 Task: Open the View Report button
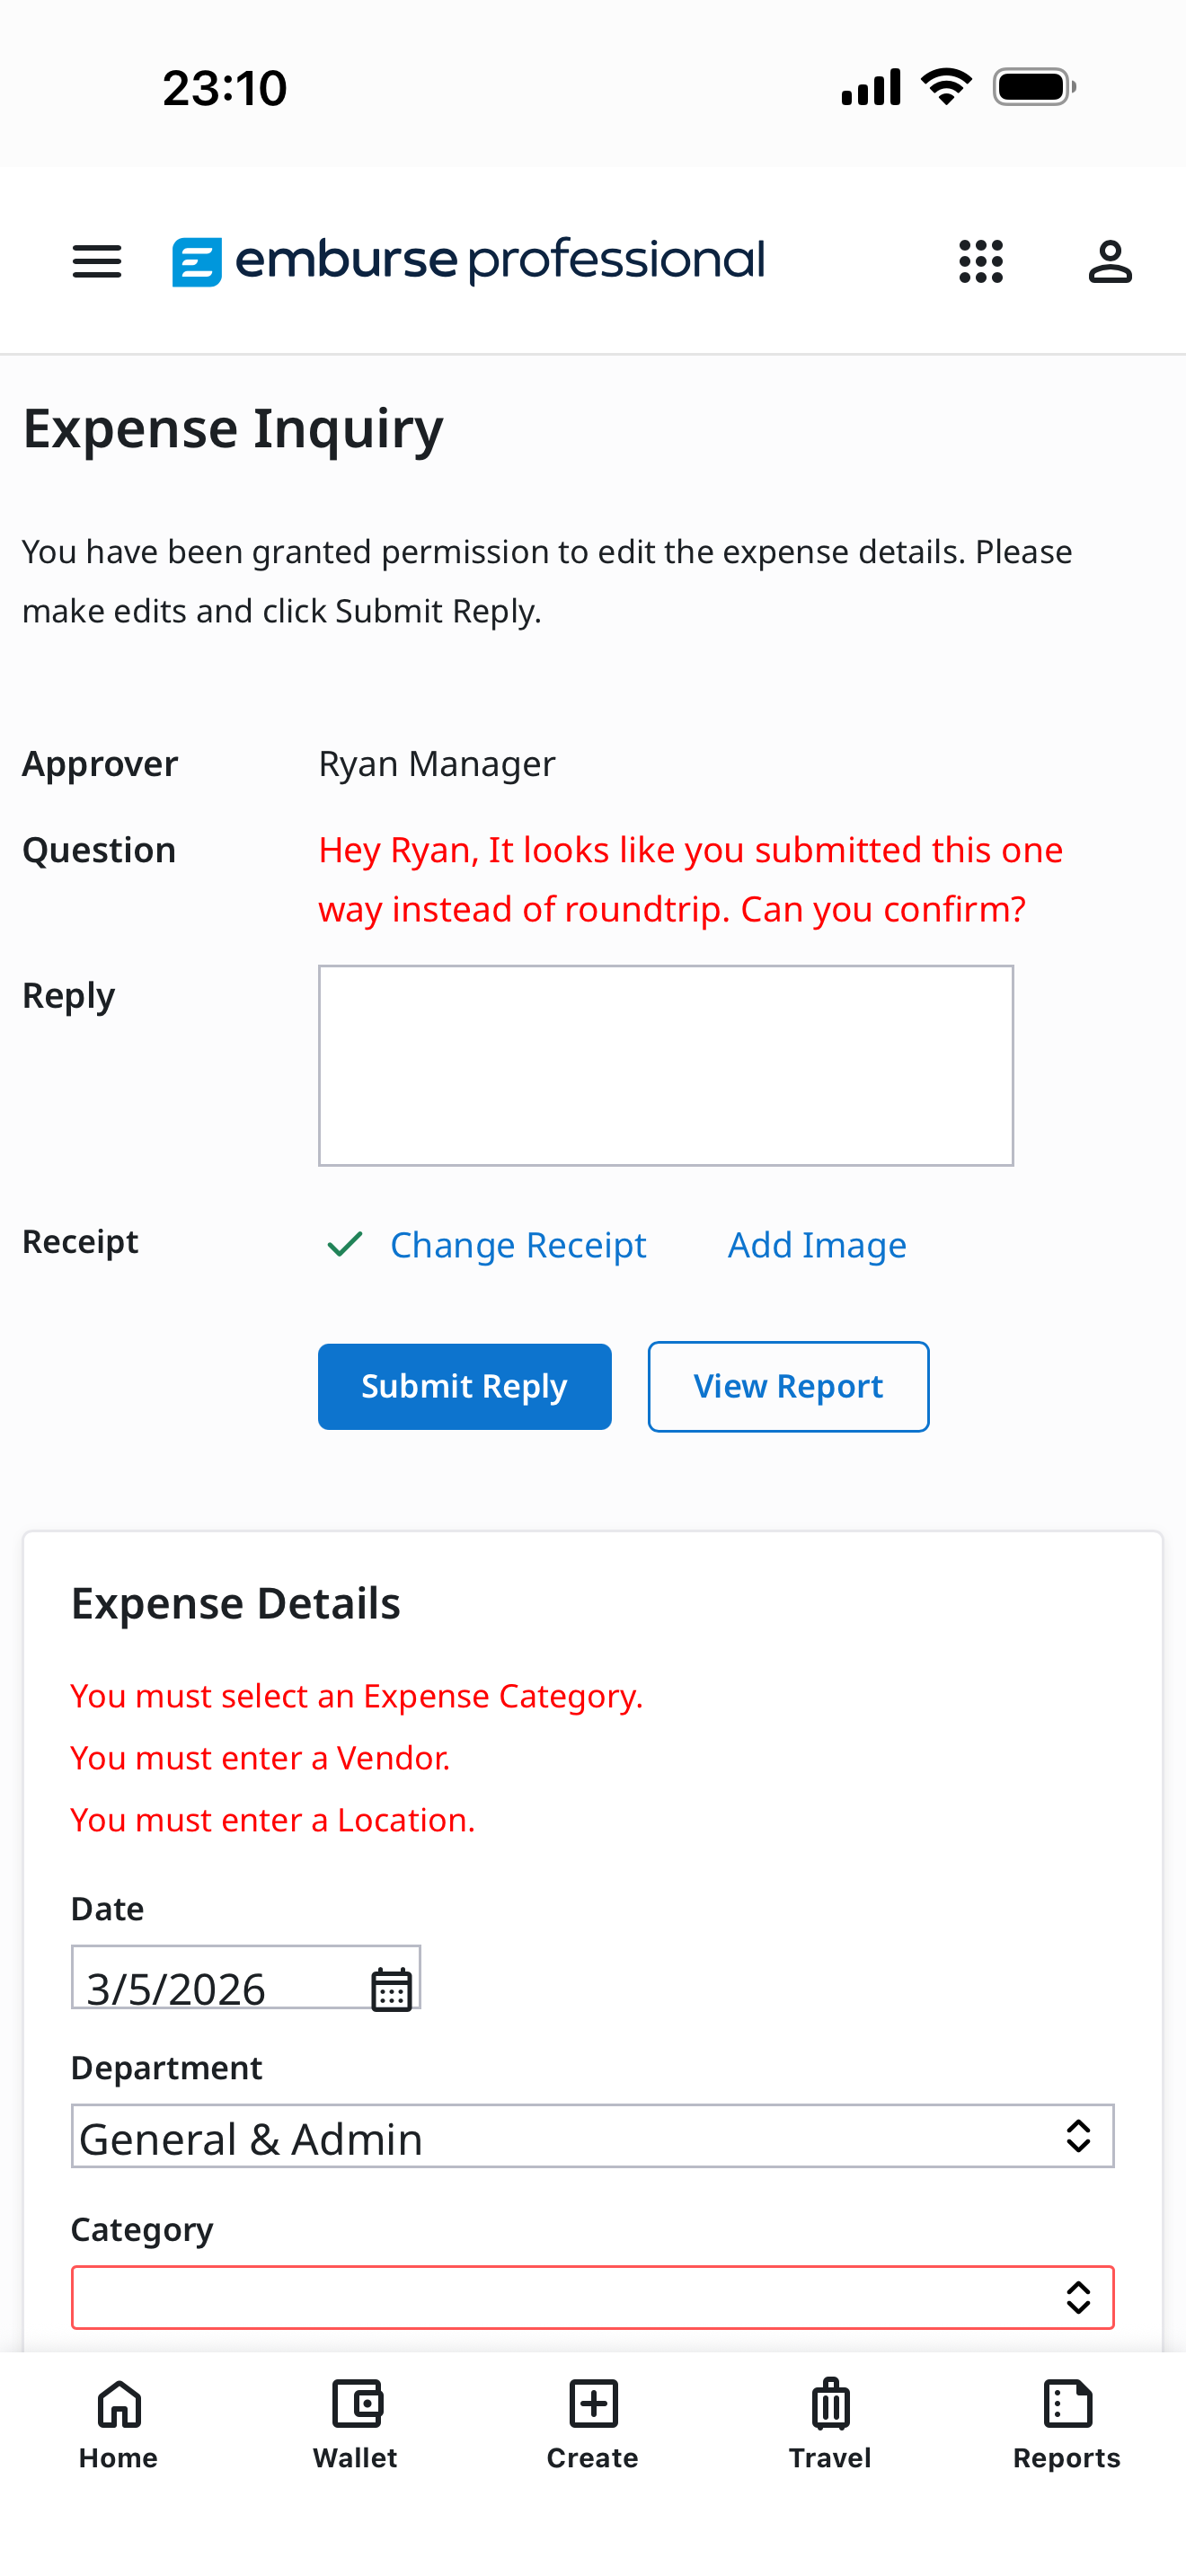[788, 1386]
